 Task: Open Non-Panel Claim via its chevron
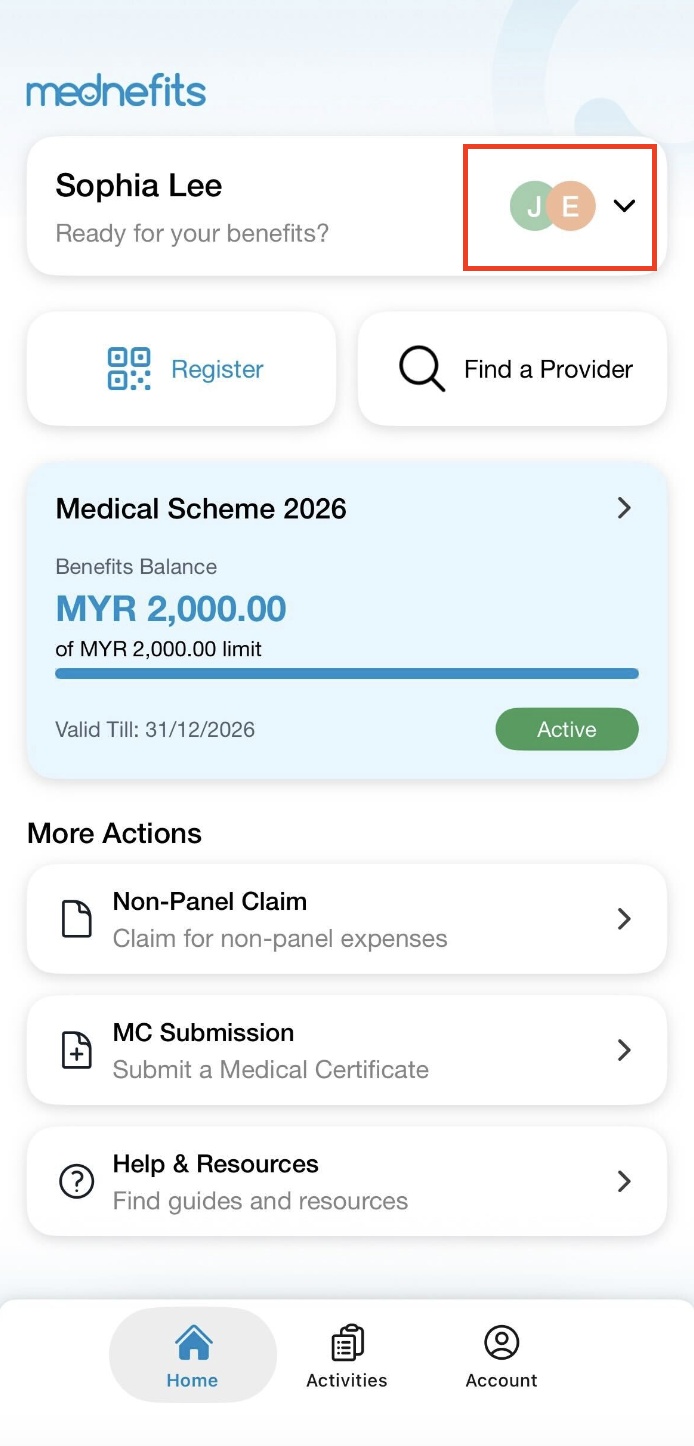[624, 919]
